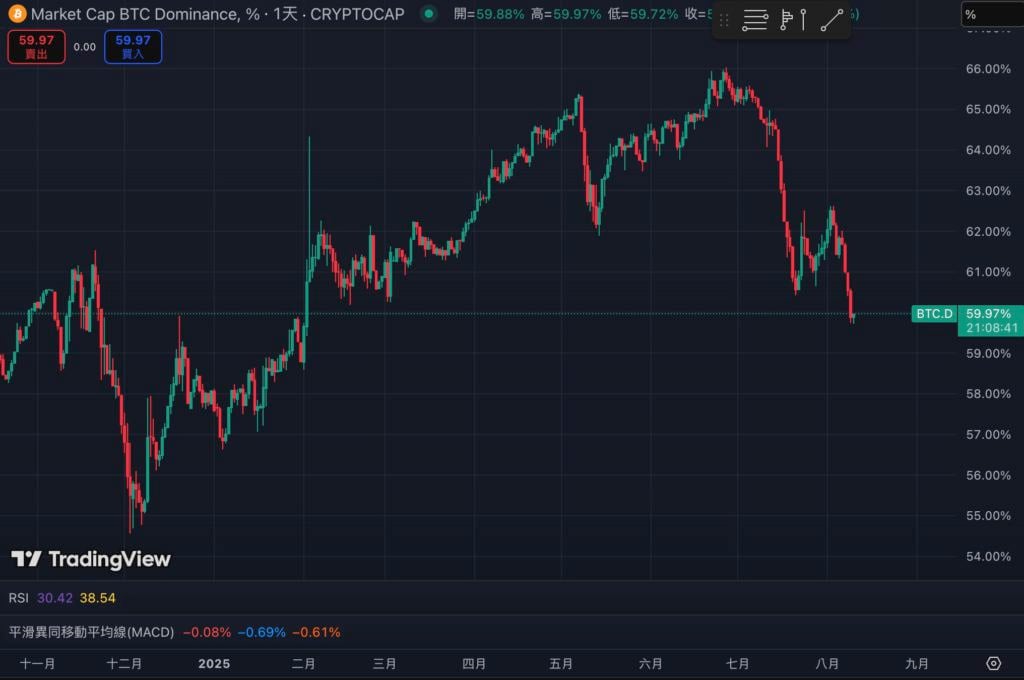Select the trend line drawing tool
The image size is (1024, 680).
[x=832, y=20]
